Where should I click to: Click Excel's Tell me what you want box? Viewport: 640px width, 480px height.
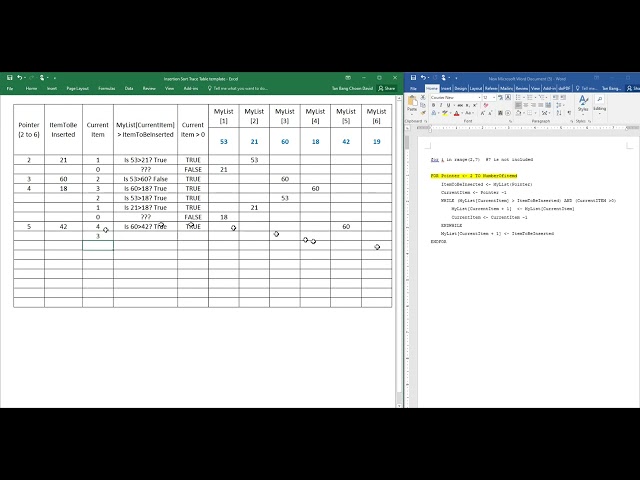(x=238, y=88)
